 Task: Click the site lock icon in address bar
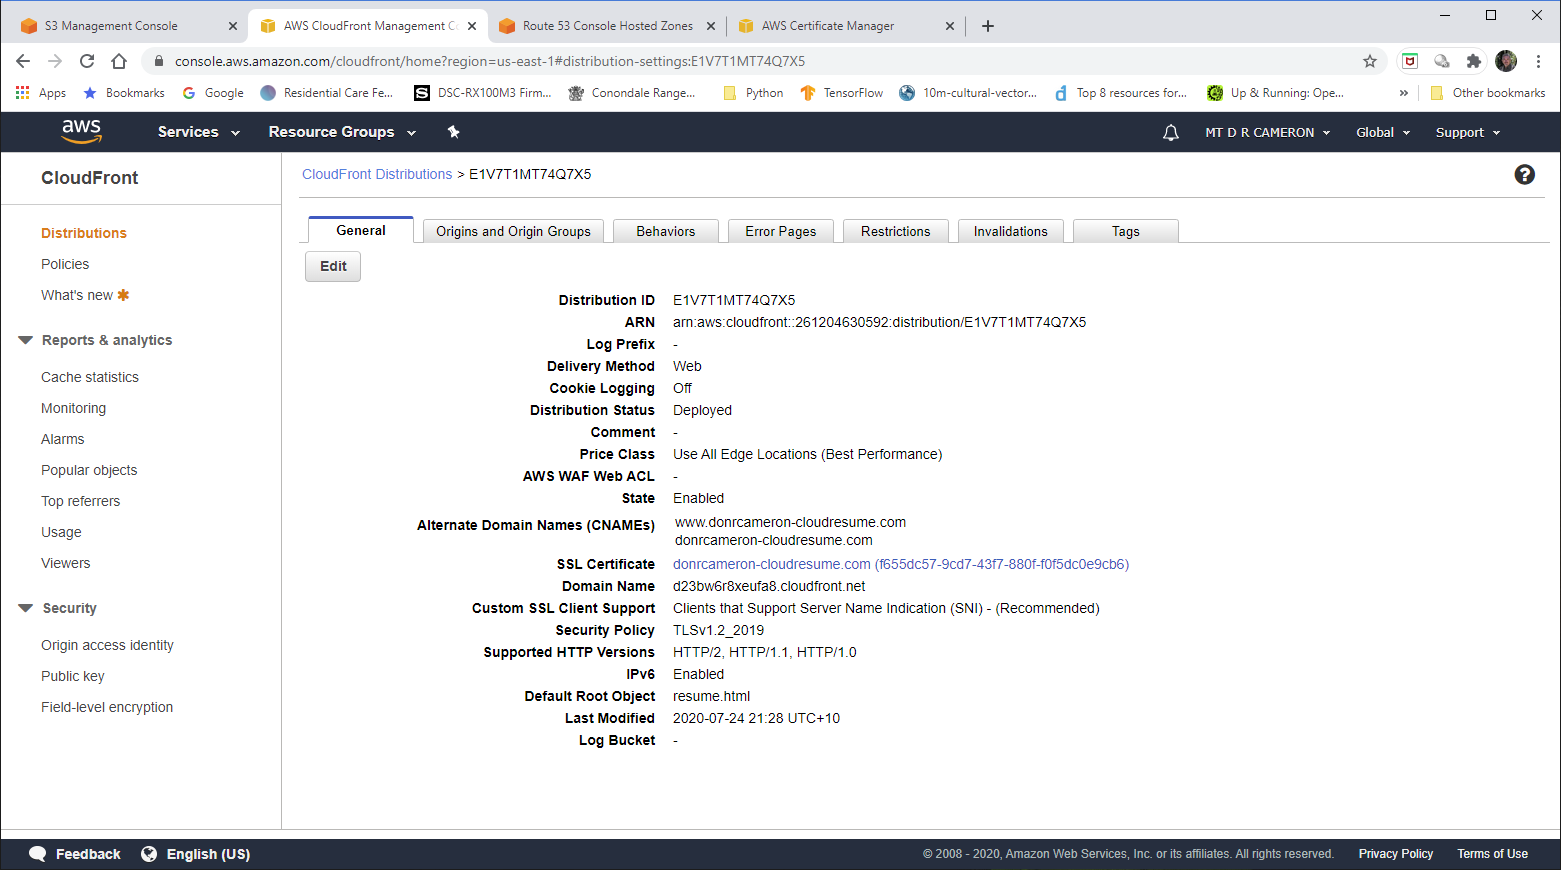pos(158,61)
